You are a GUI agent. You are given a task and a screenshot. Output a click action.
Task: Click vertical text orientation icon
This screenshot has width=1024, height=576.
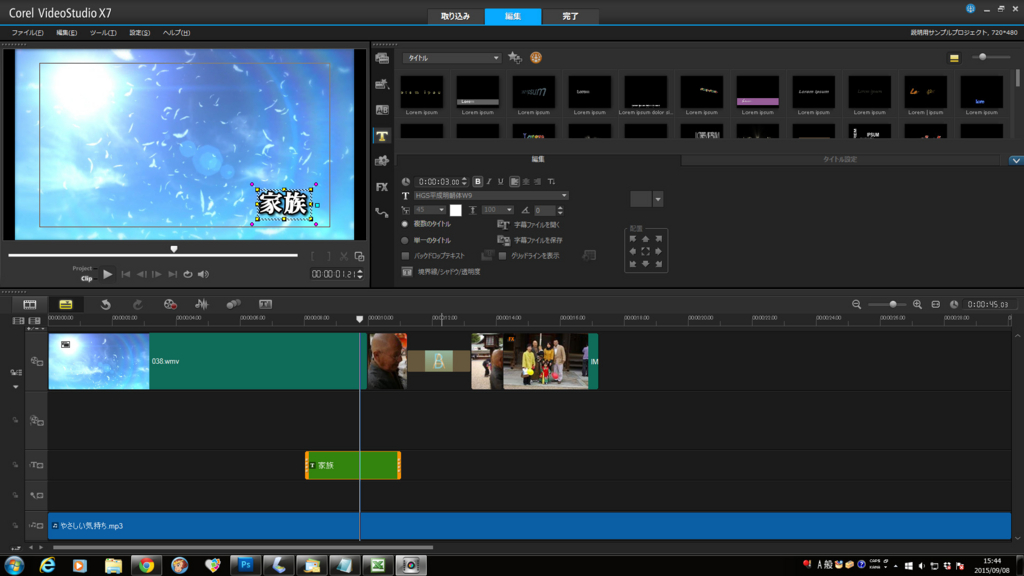click(x=551, y=182)
